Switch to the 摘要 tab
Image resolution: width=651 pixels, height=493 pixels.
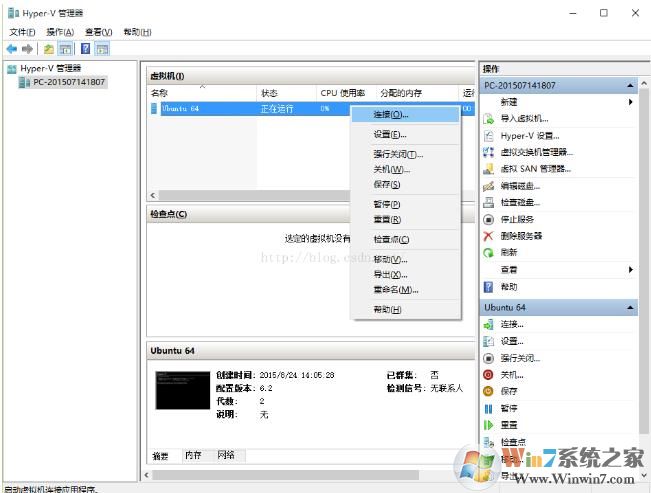click(161, 456)
